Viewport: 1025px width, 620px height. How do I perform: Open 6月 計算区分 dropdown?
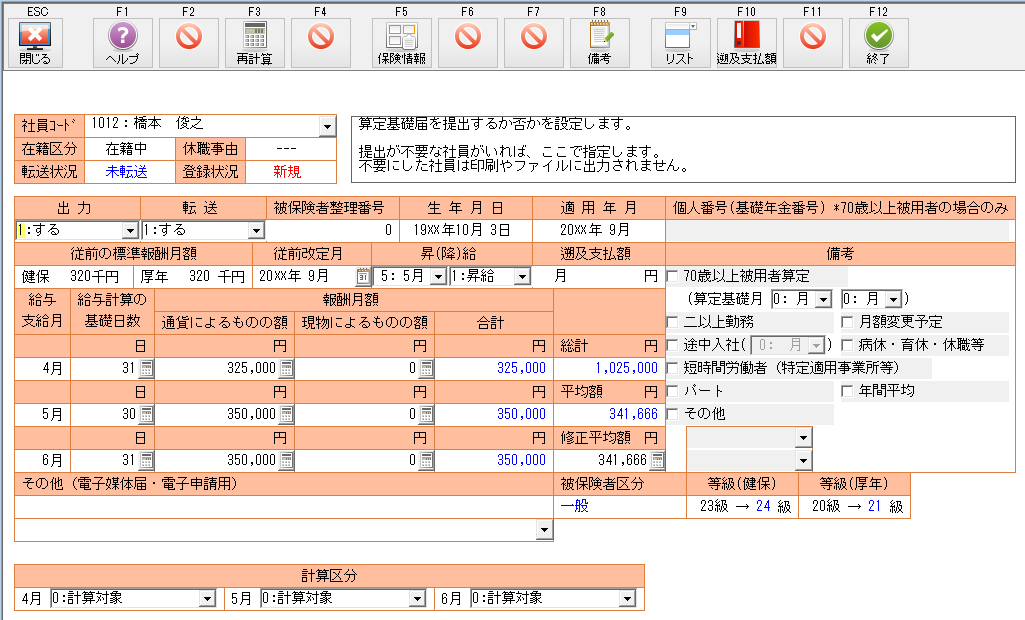627,598
